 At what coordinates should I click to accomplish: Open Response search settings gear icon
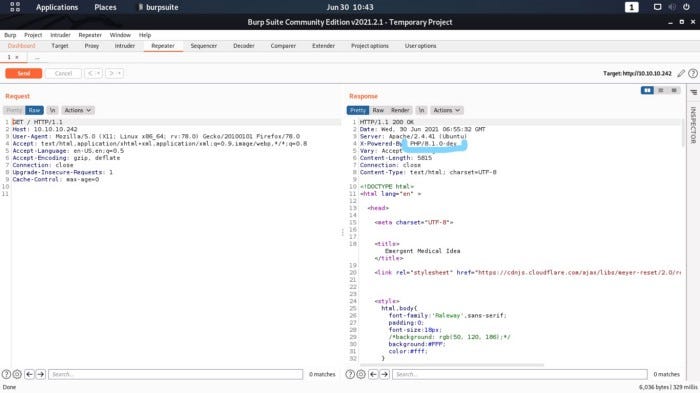click(x=361, y=374)
